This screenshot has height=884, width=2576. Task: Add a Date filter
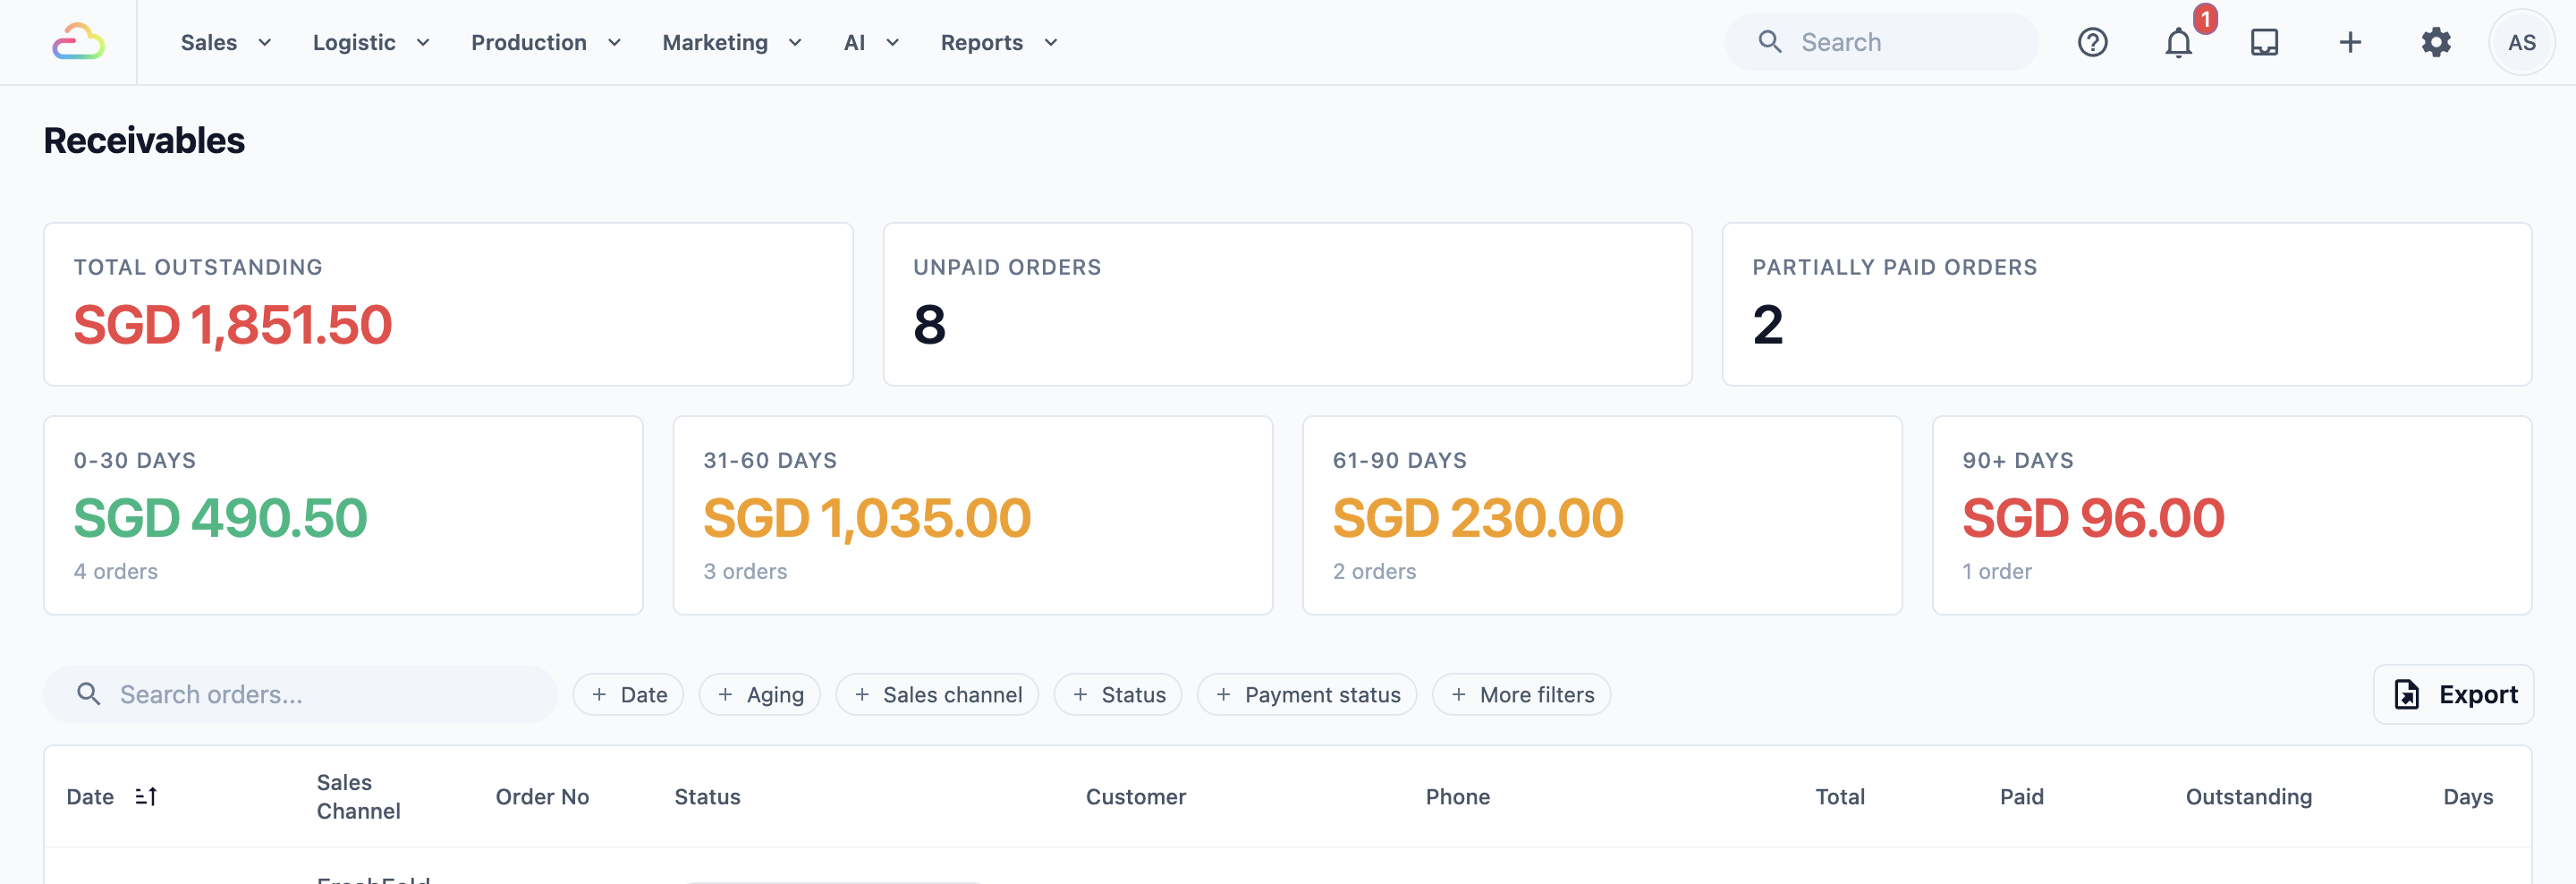click(628, 694)
